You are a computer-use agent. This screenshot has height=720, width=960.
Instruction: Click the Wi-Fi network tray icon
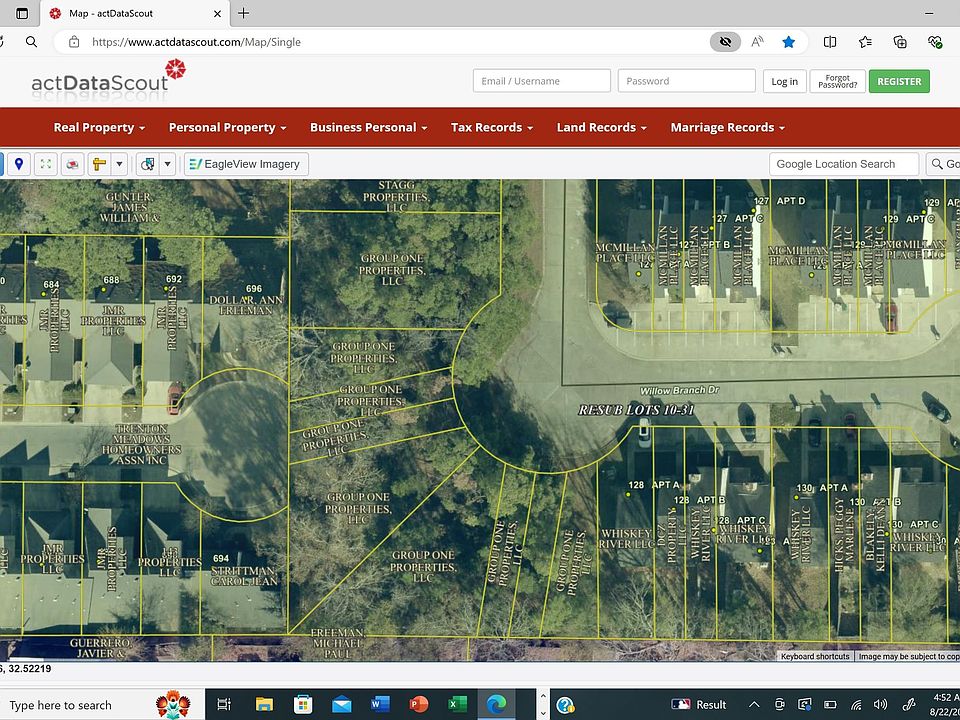pos(857,705)
